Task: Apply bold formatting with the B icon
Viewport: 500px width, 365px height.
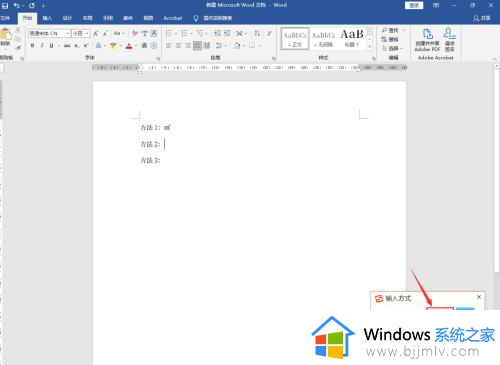Action: coord(32,45)
